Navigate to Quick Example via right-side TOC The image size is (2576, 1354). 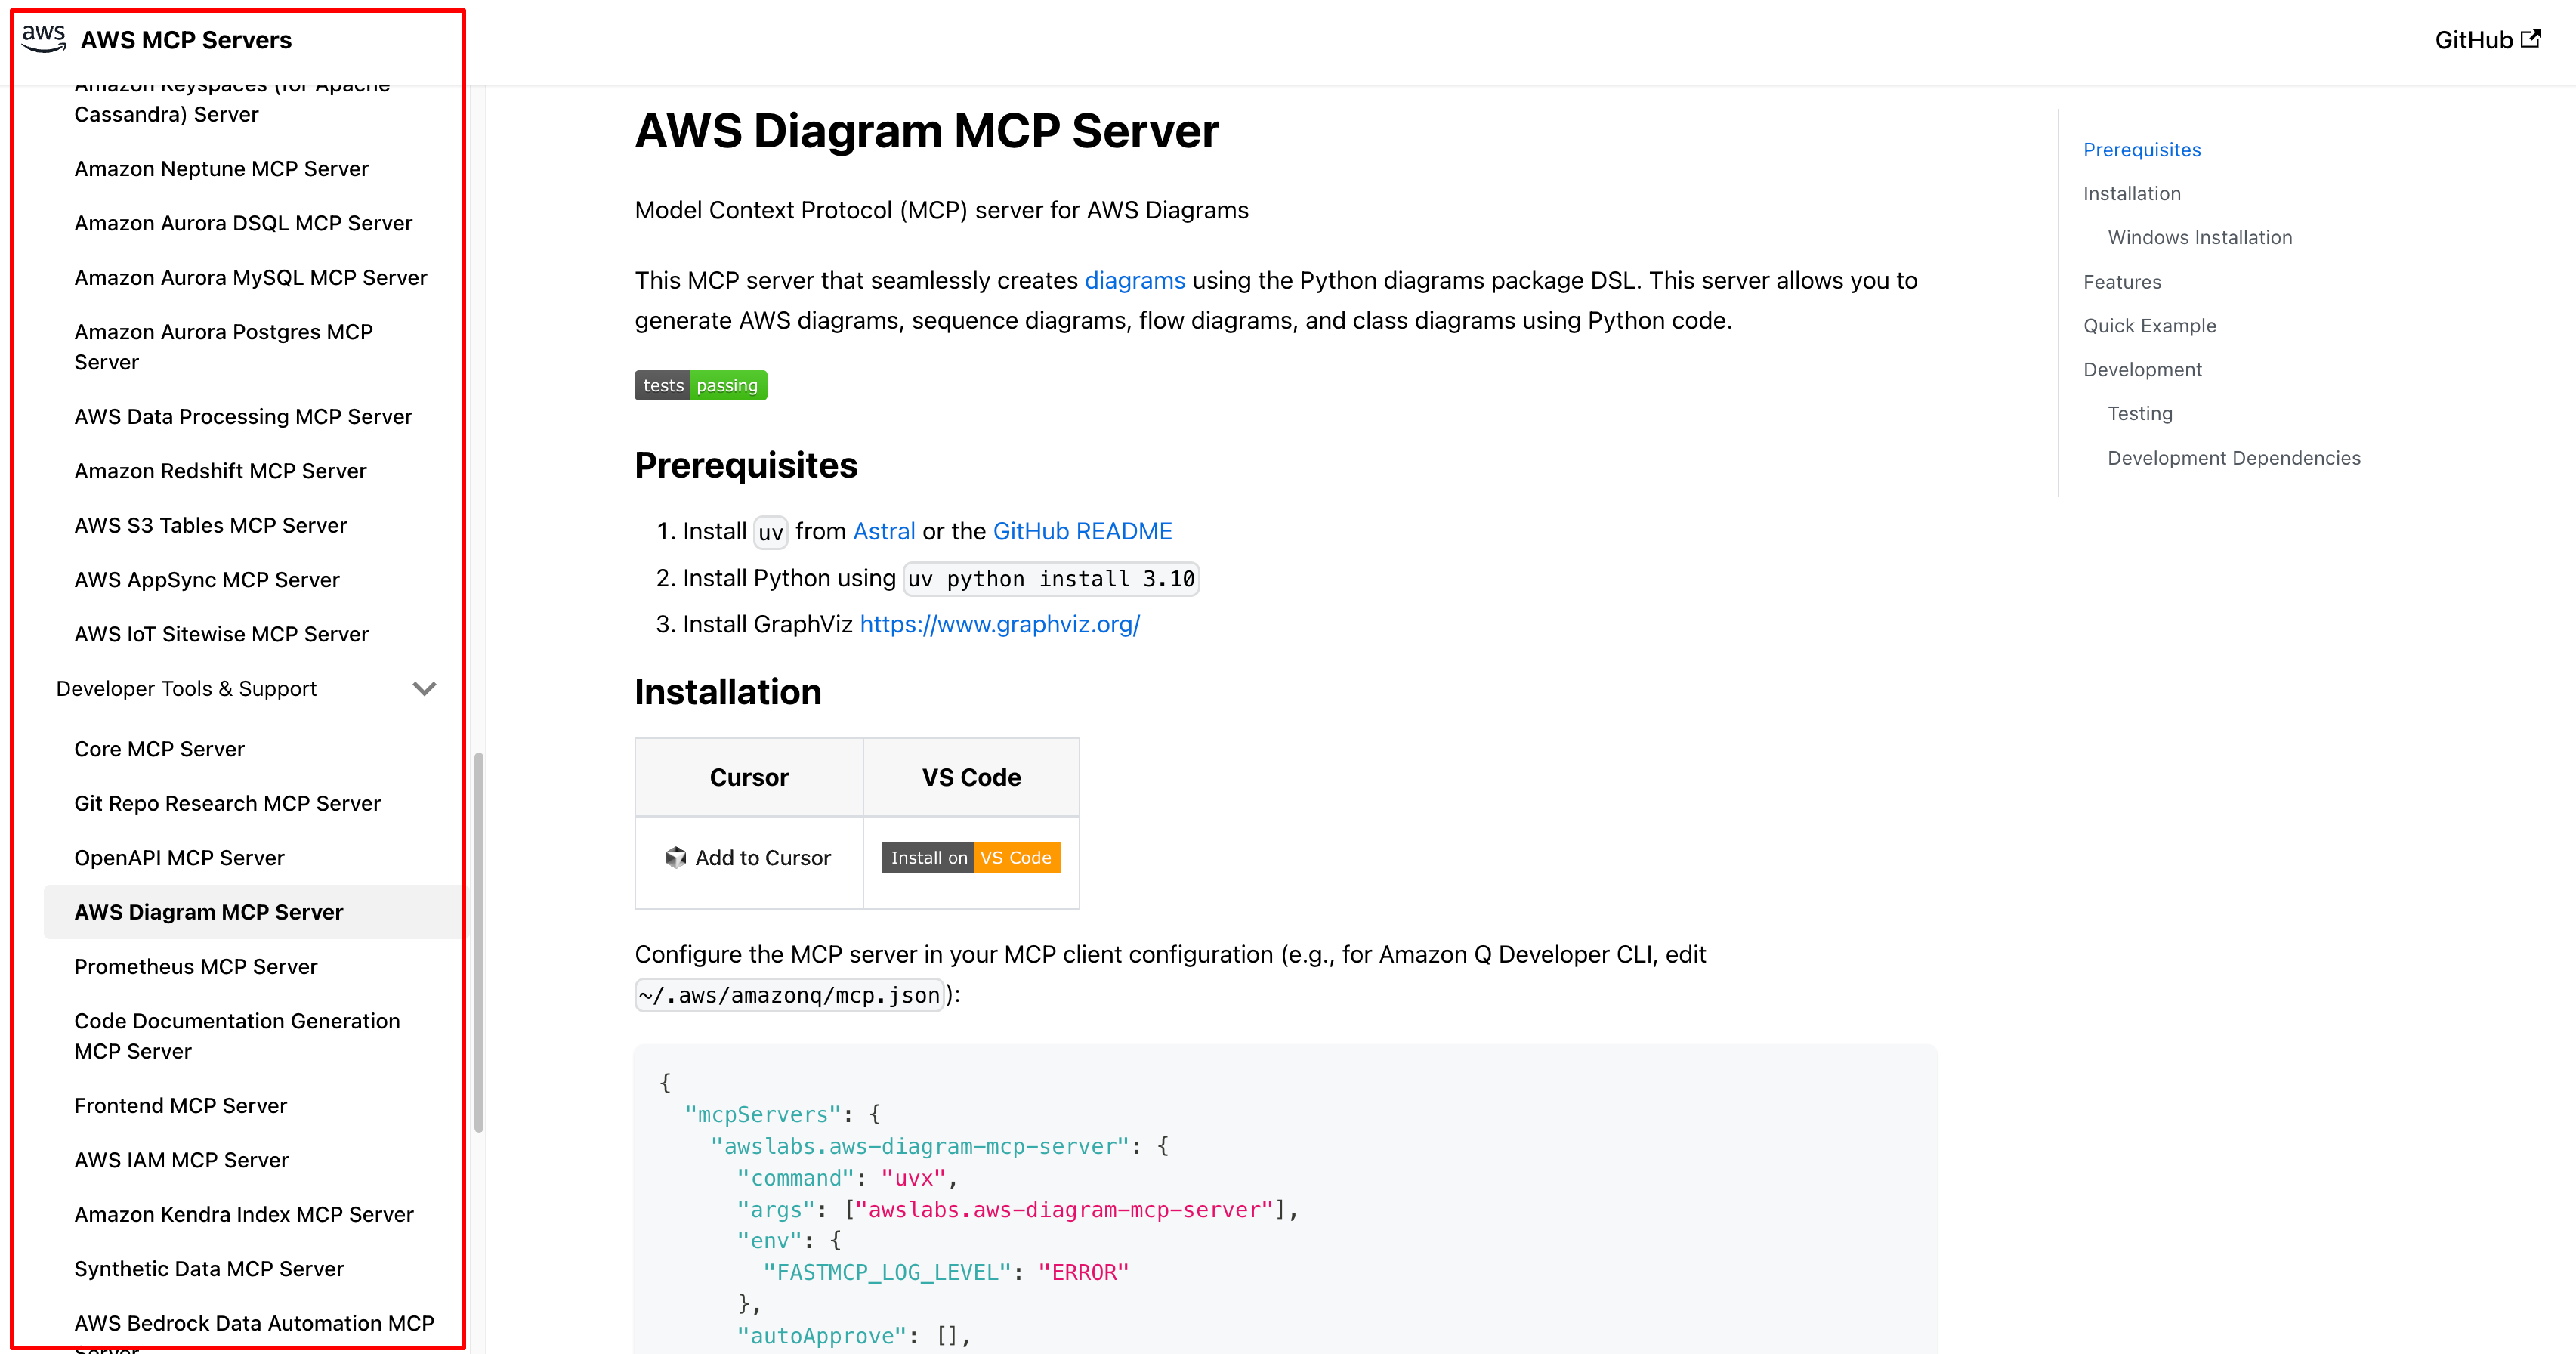(x=2150, y=325)
